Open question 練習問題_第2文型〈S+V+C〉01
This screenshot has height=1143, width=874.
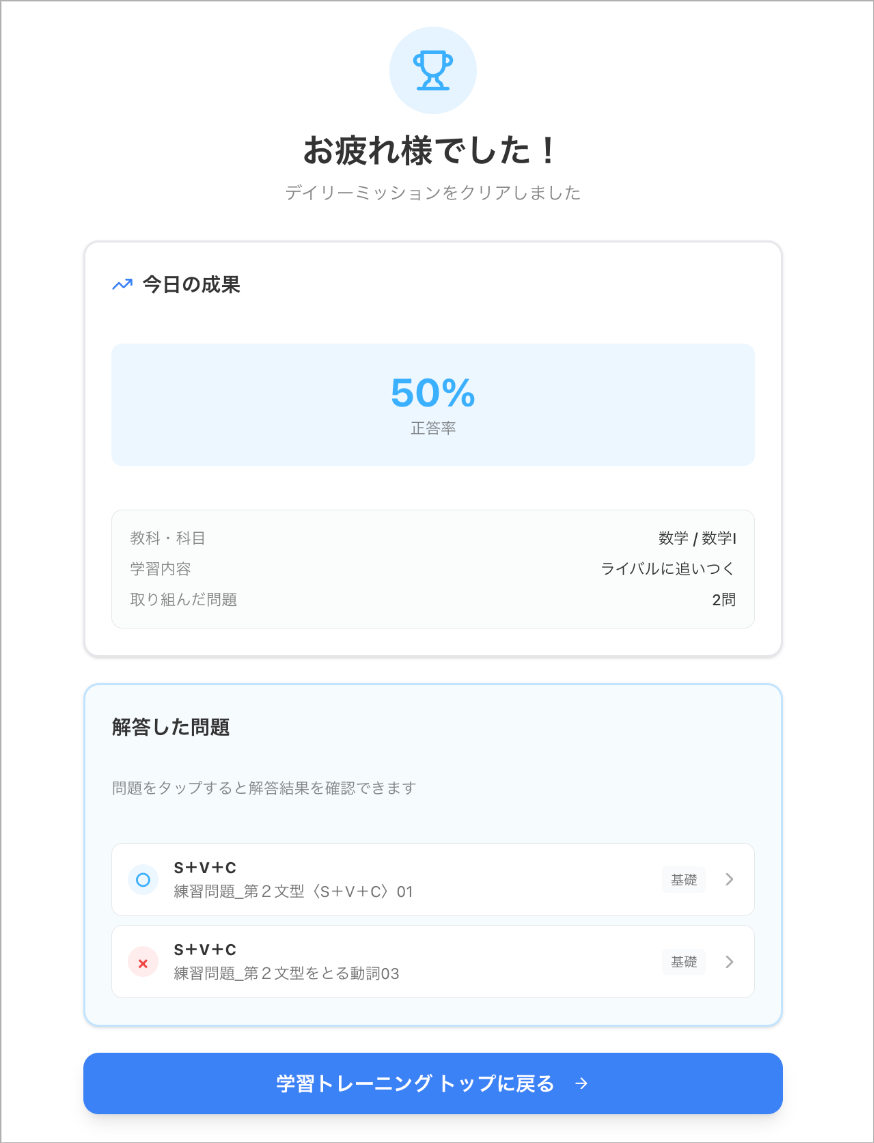433,880
